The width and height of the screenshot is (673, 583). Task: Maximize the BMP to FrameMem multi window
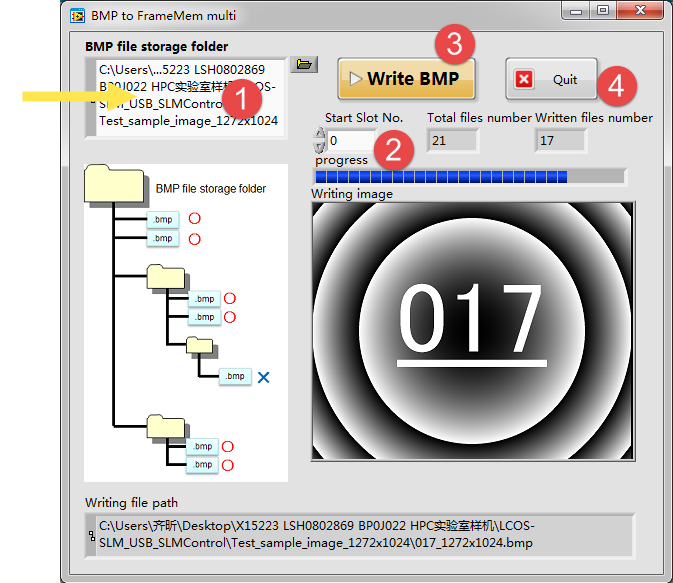click(x=603, y=11)
